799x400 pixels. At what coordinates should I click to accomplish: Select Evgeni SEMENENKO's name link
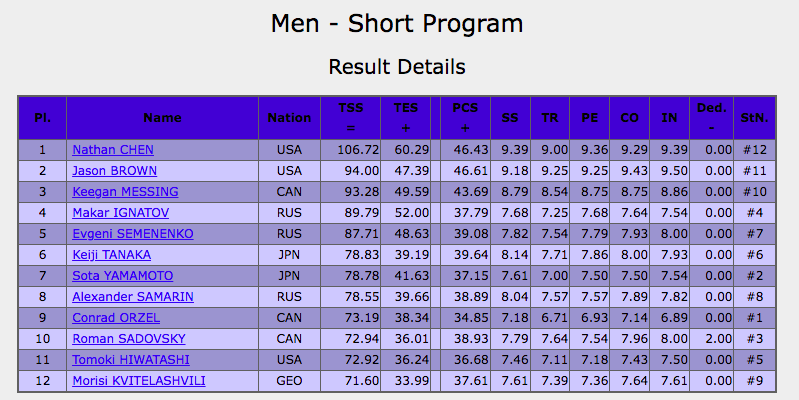pos(133,234)
